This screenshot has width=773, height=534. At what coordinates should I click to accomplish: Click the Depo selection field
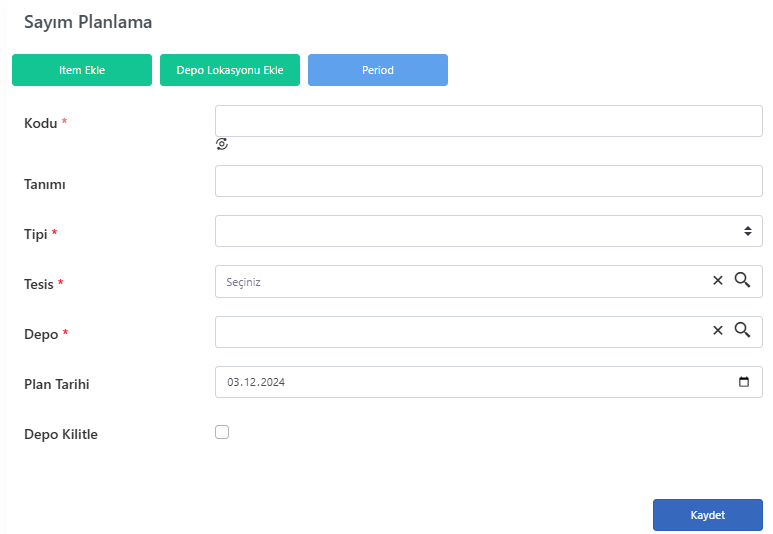(x=489, y=332)
